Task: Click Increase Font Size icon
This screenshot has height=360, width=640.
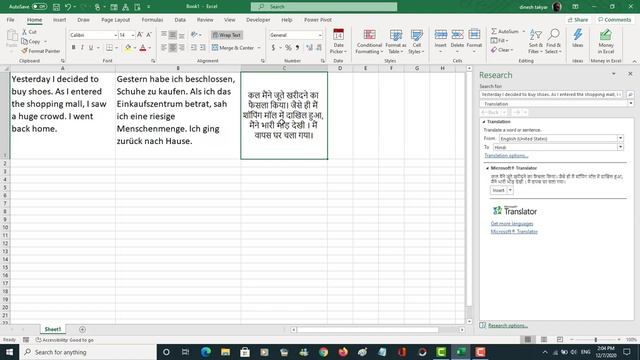Action: coord(140,35)
